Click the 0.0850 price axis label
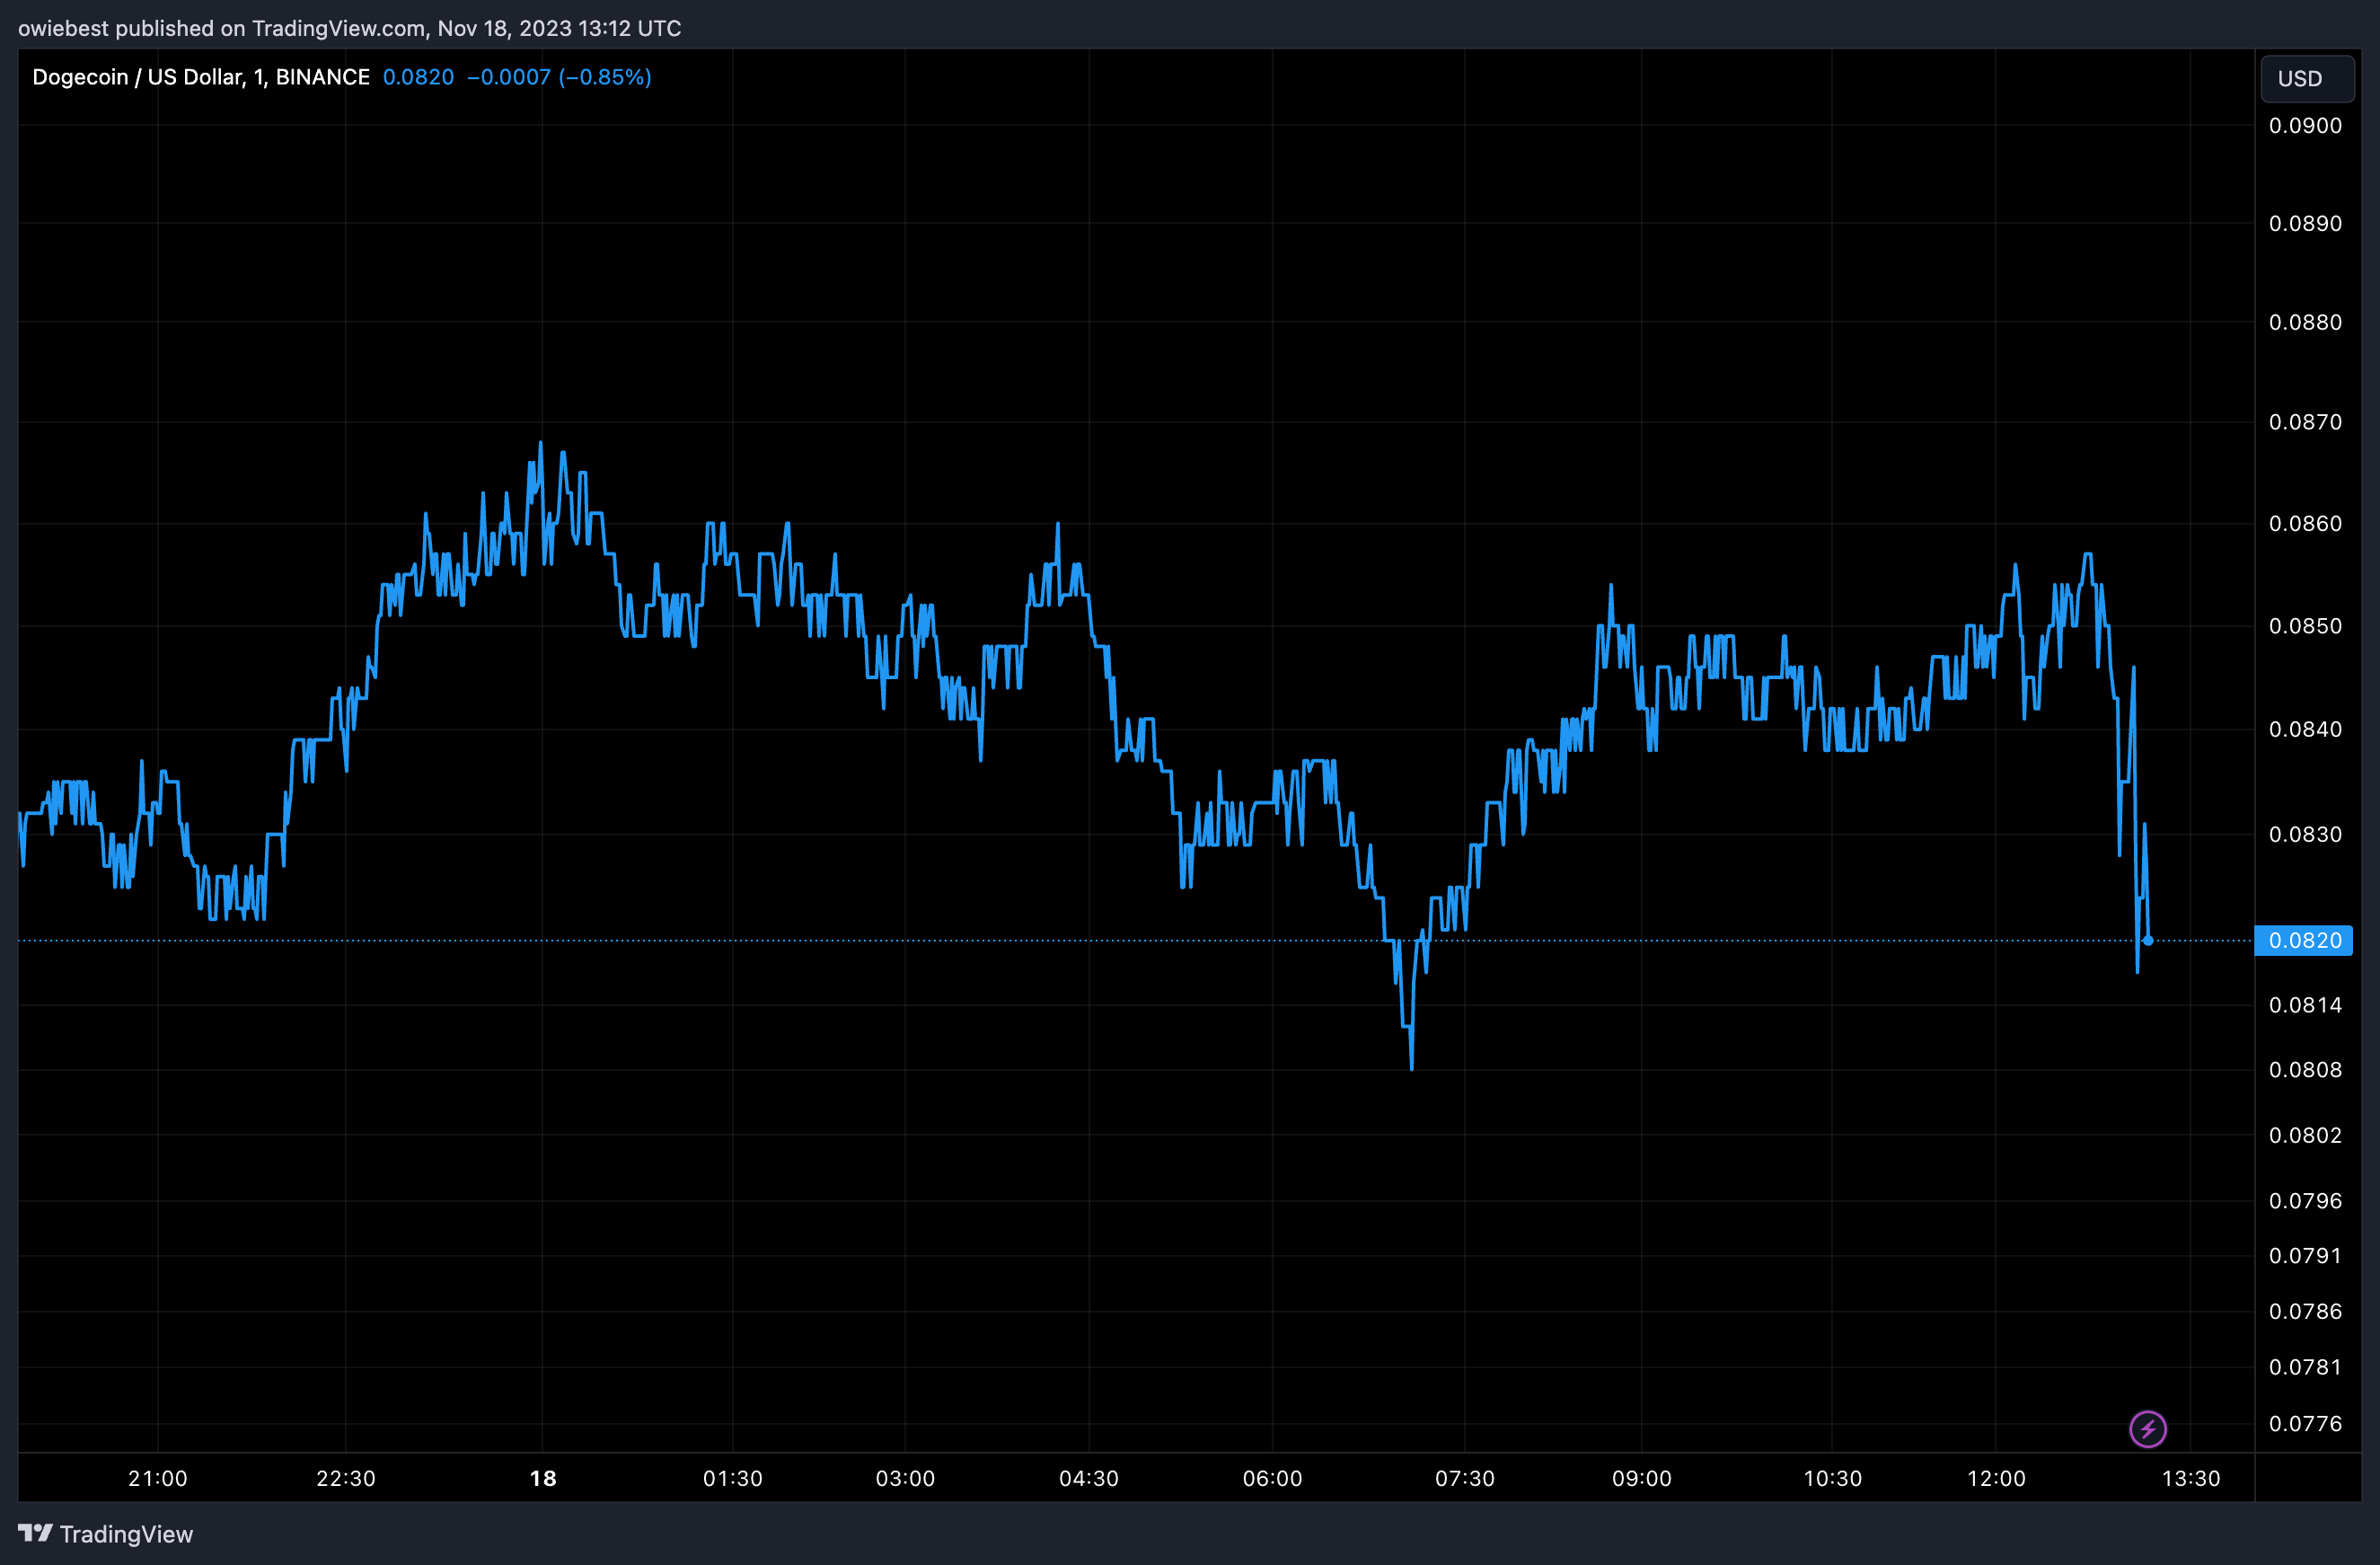 (2305, 626)
